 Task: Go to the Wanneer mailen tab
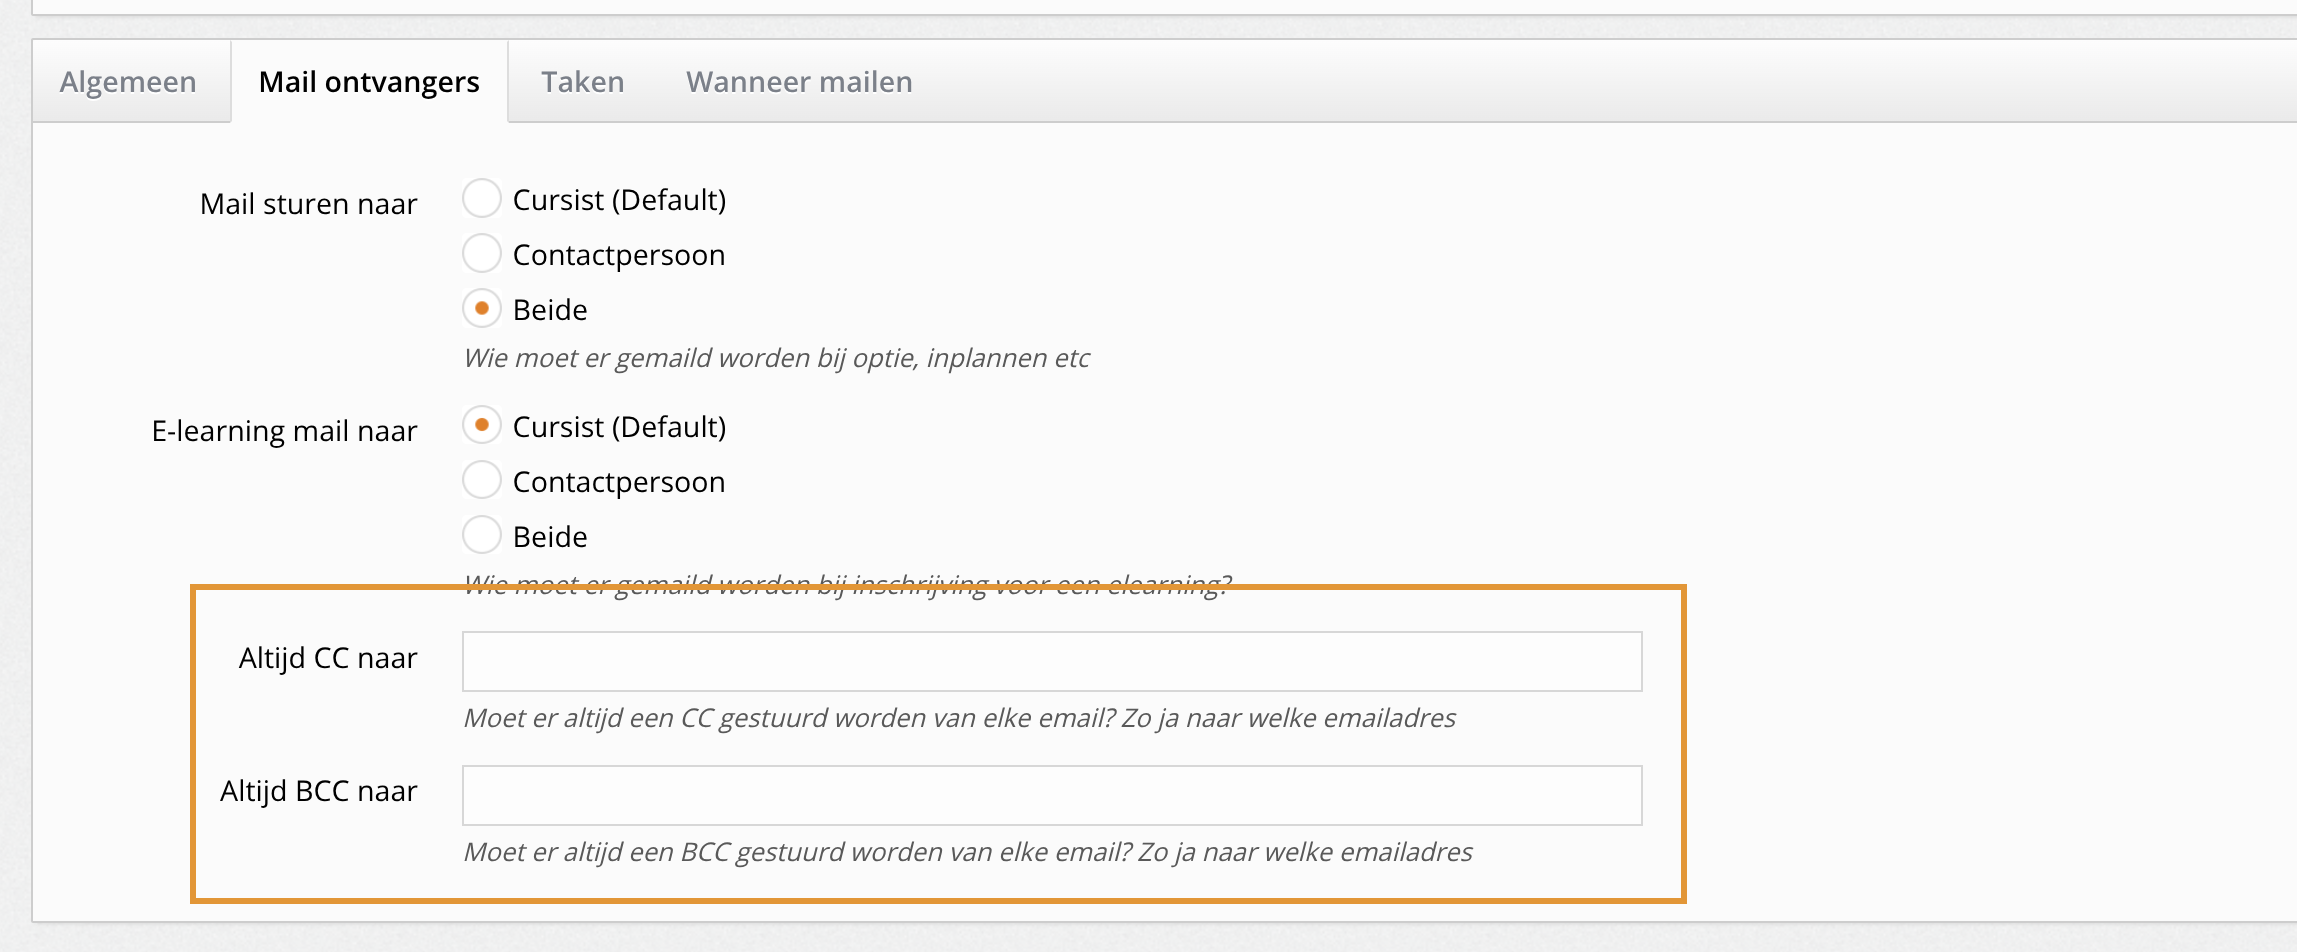coord(799,82)
